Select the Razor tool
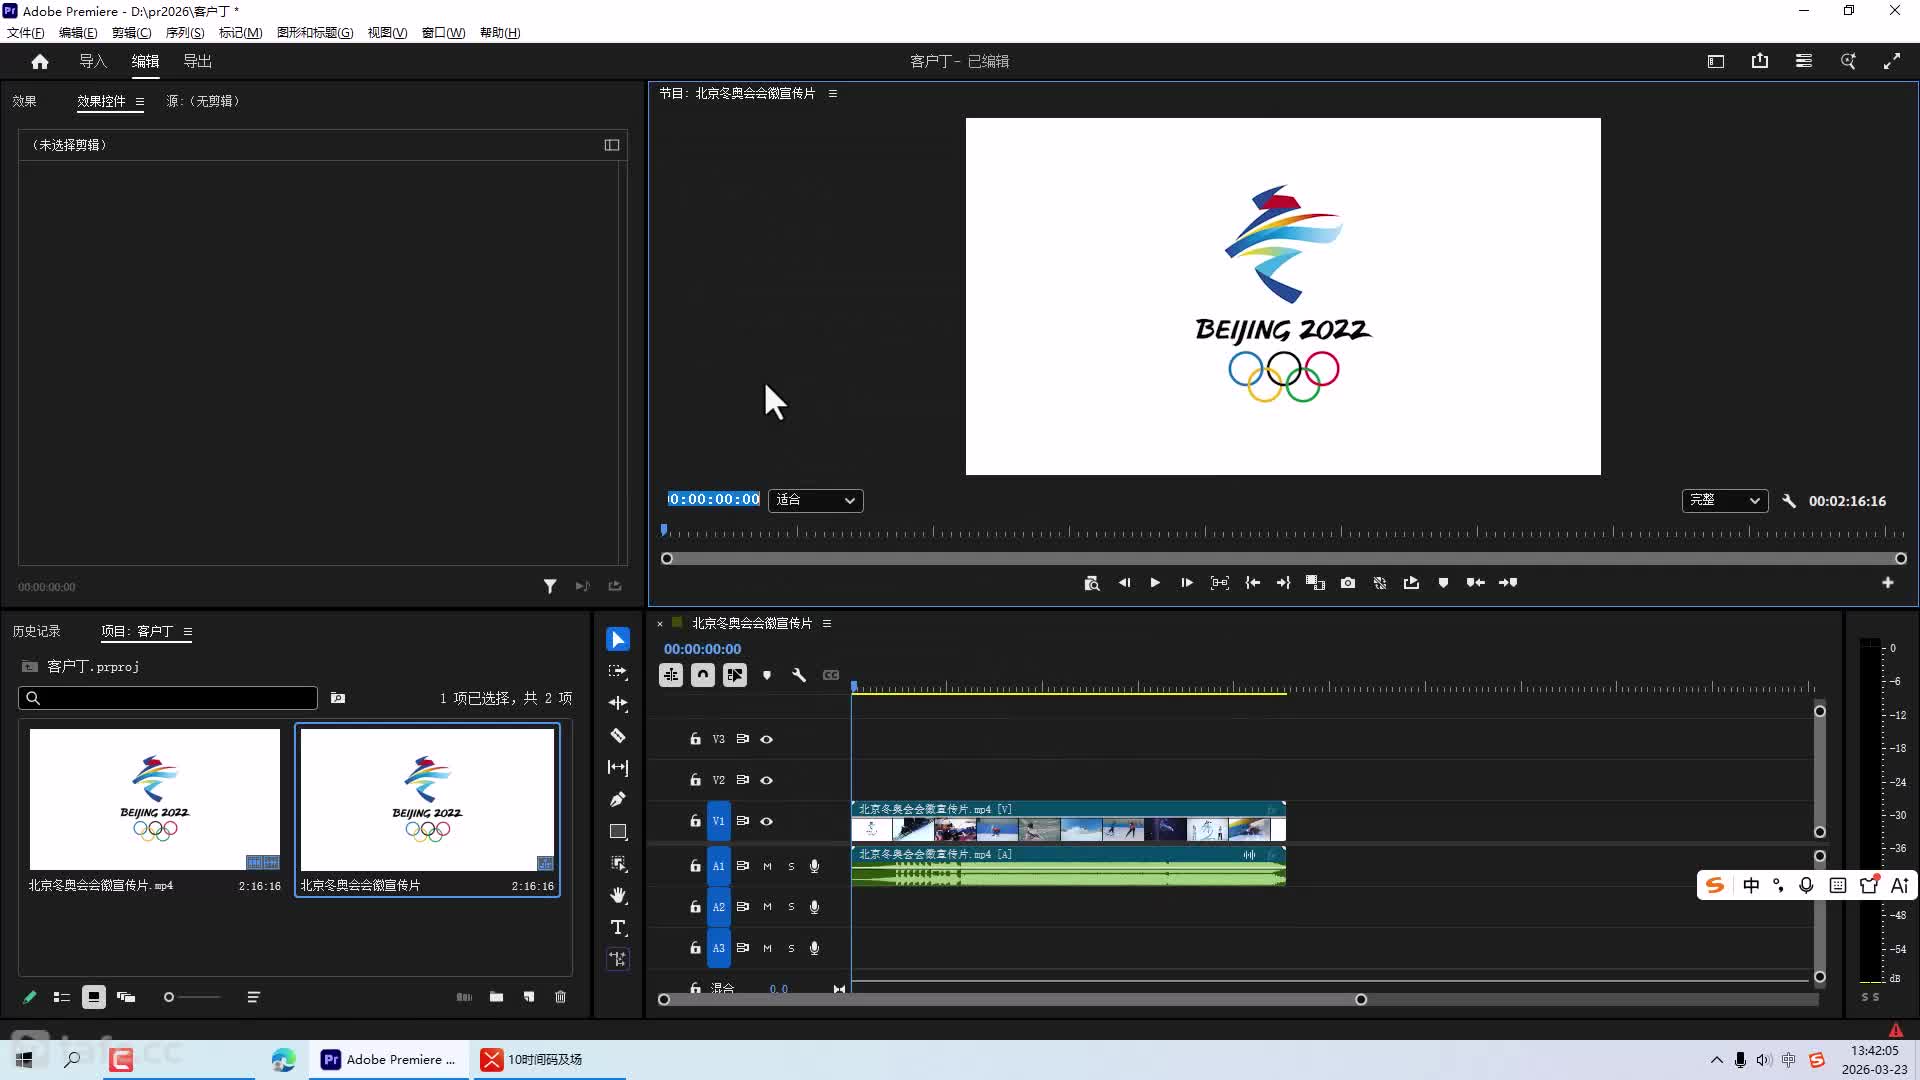Screen dimensions: 1920x1080 618,735
